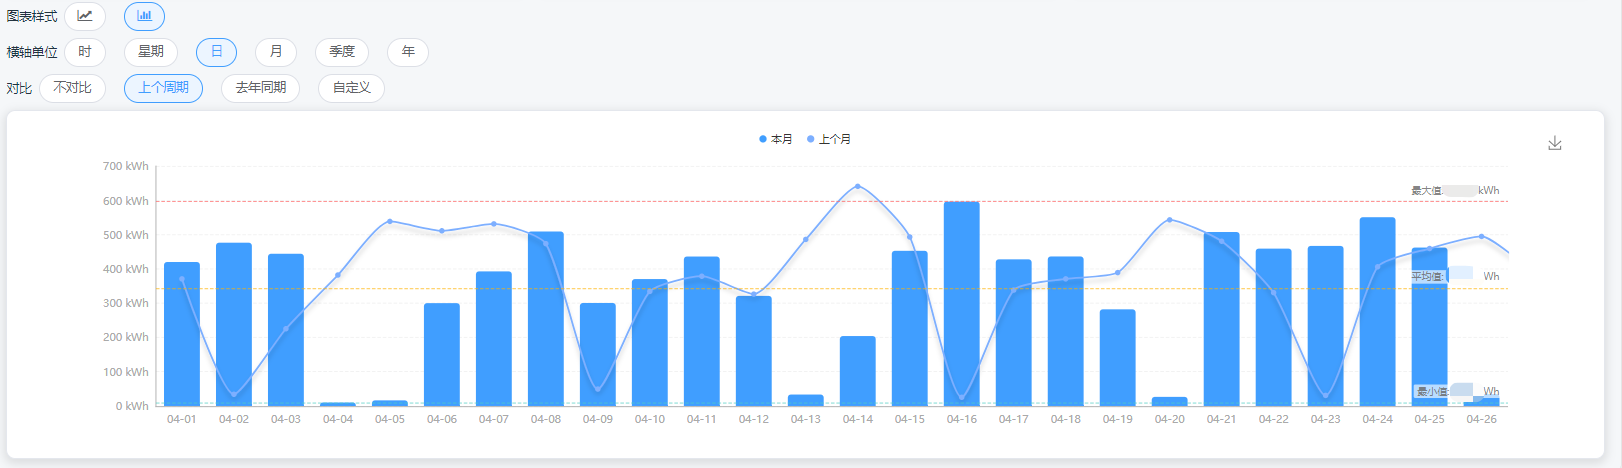This screenshot has height=468, width=1622.
Task: Select 不对比 to disable comparison
Action: (72, 88)
